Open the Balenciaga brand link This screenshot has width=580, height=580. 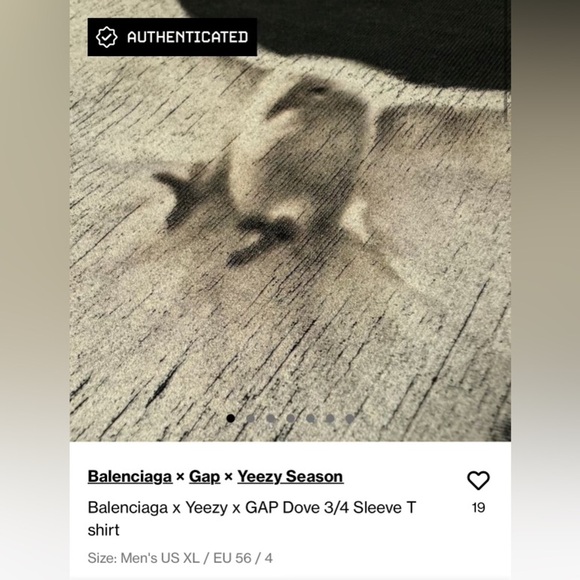[x=130, y=476]
